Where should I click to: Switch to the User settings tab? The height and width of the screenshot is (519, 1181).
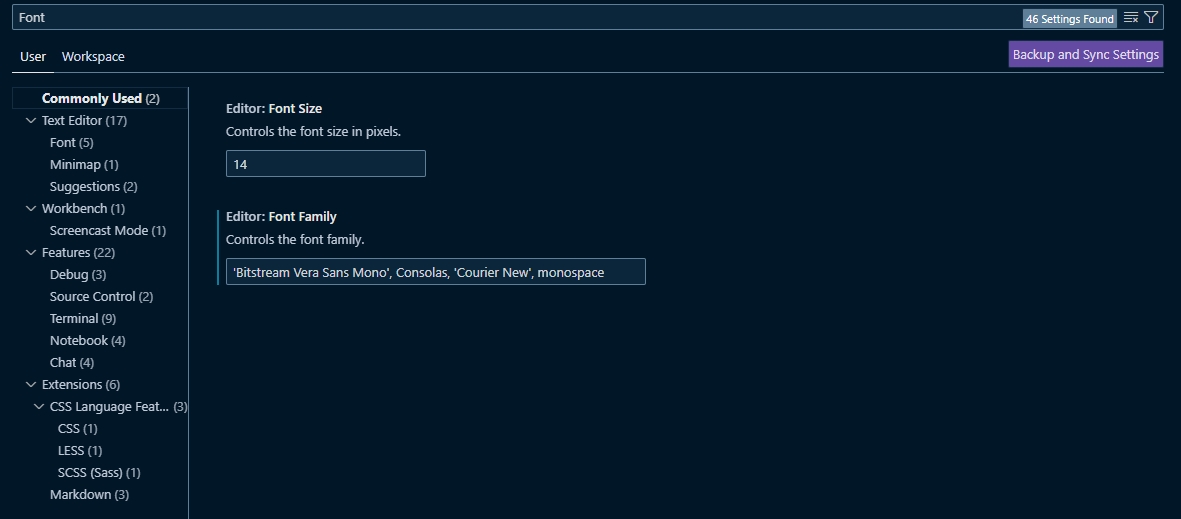(33, 56)
